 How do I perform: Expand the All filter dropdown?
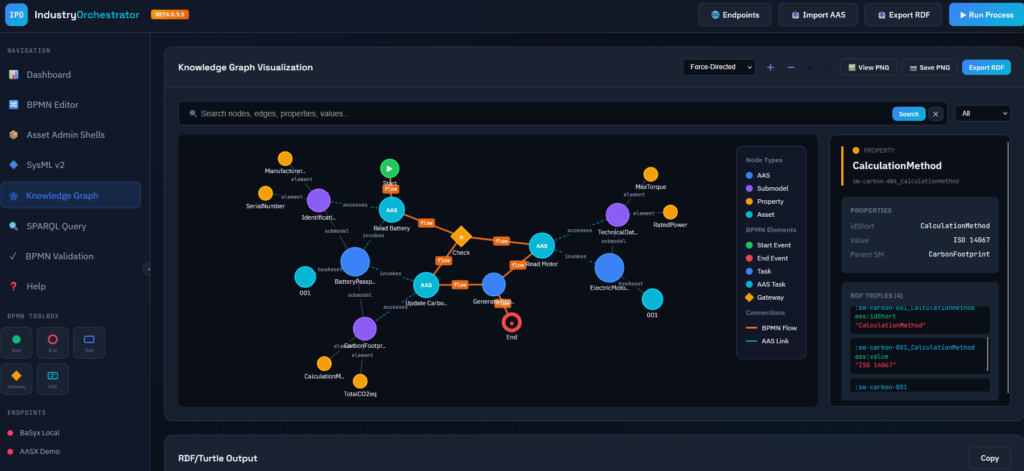(x=982, y=114)
